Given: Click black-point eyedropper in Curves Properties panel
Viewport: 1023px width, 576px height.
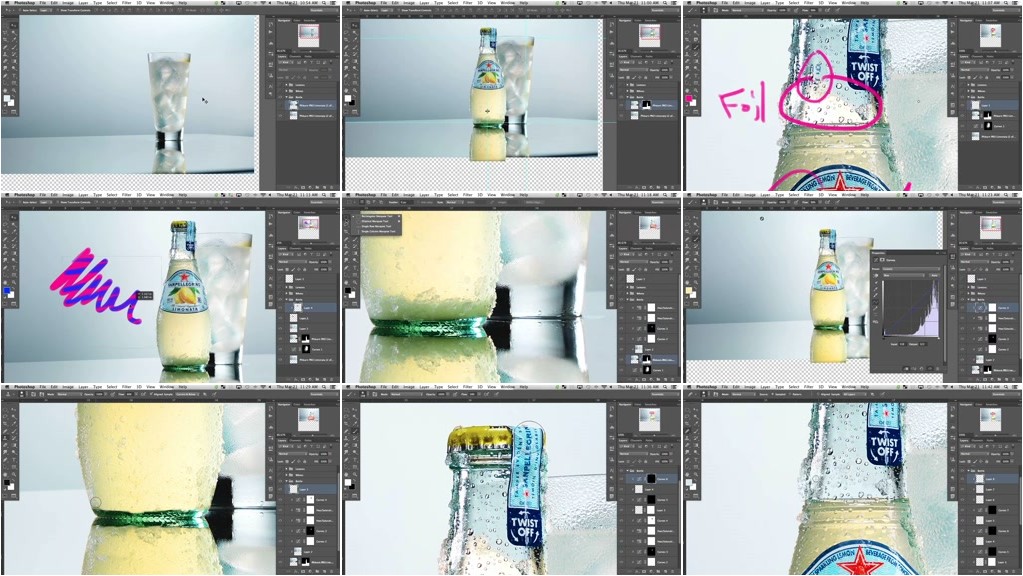Looking at the screenshot, I should point(876,282).
